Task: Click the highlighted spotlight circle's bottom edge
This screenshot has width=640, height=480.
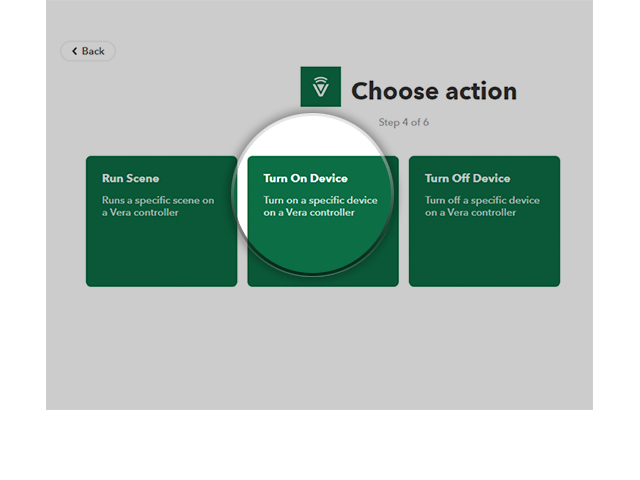Action: click(314, 273)
